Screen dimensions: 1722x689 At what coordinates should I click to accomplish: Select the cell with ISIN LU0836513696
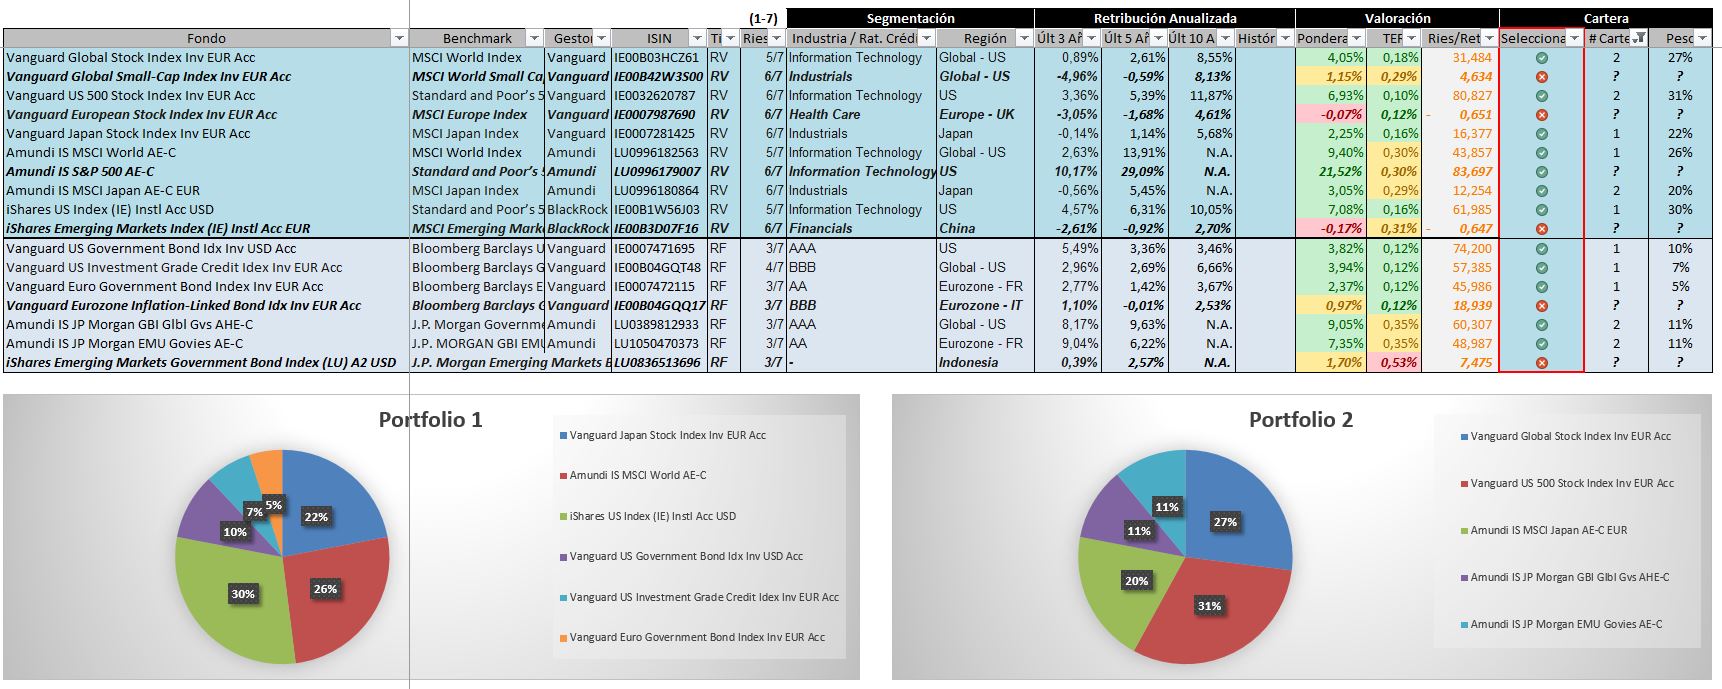(x=658, y=363)
